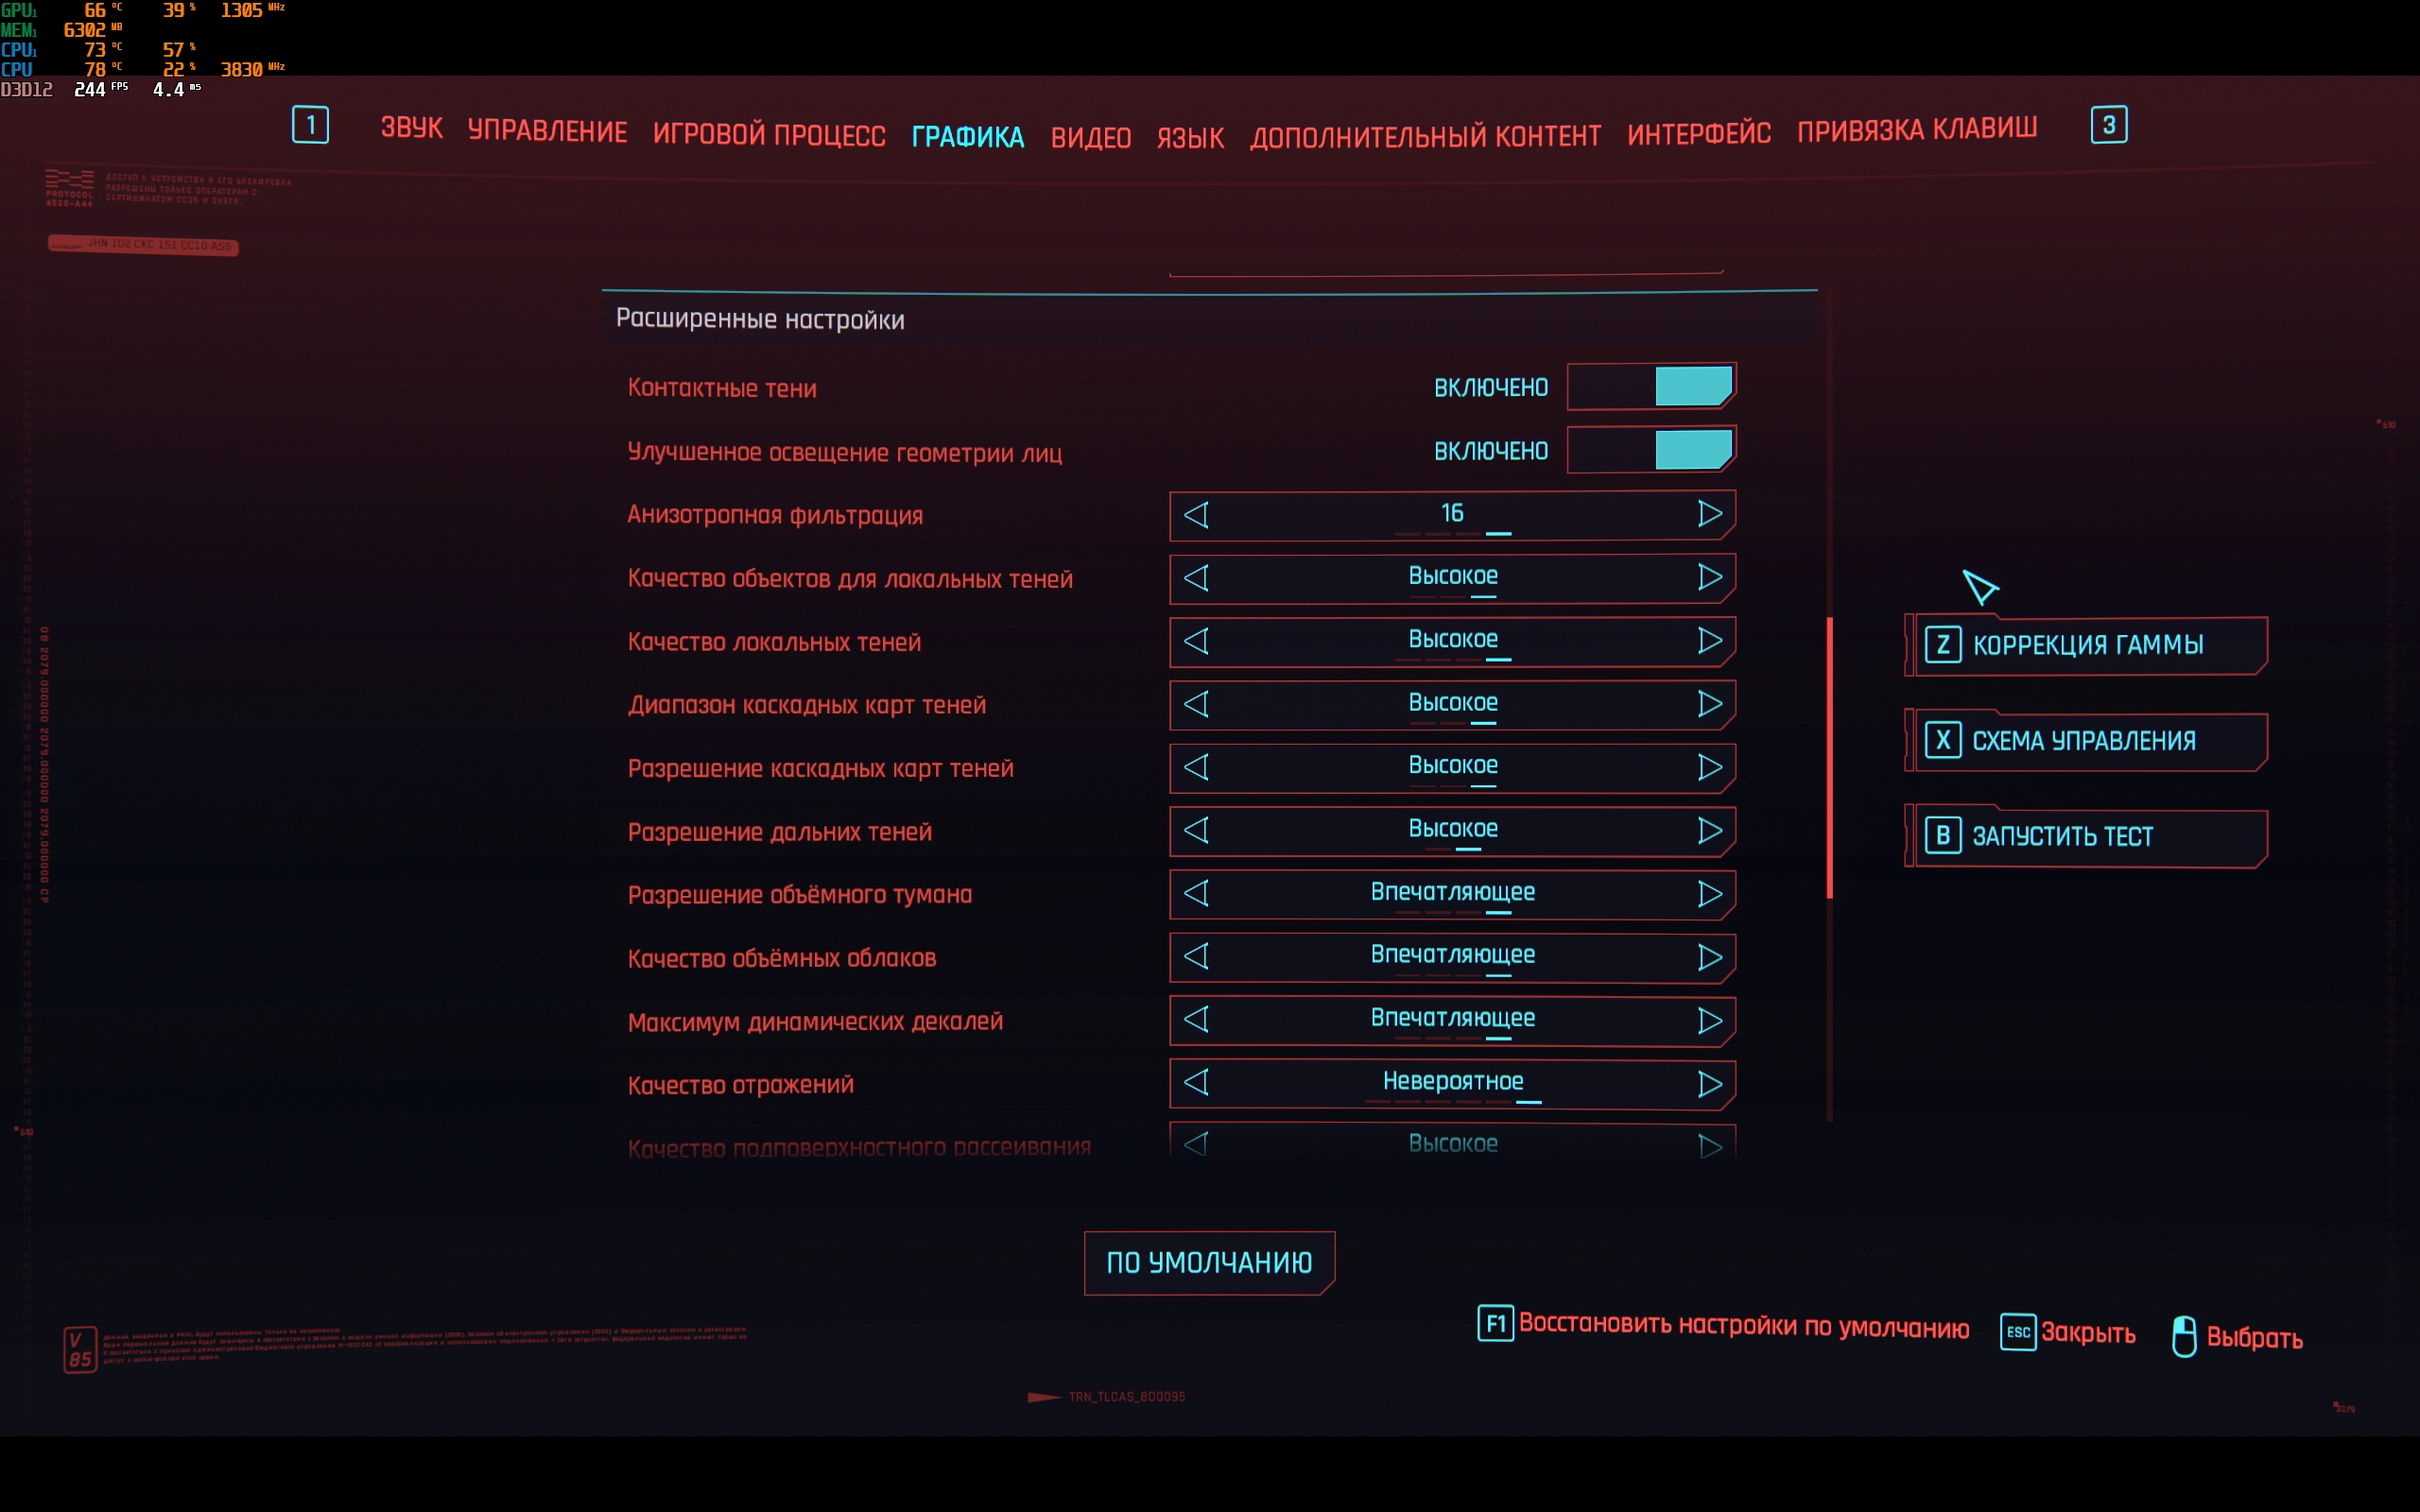
Task: Toggle the Контактные тени switch
Action: tap(1651, 387)
